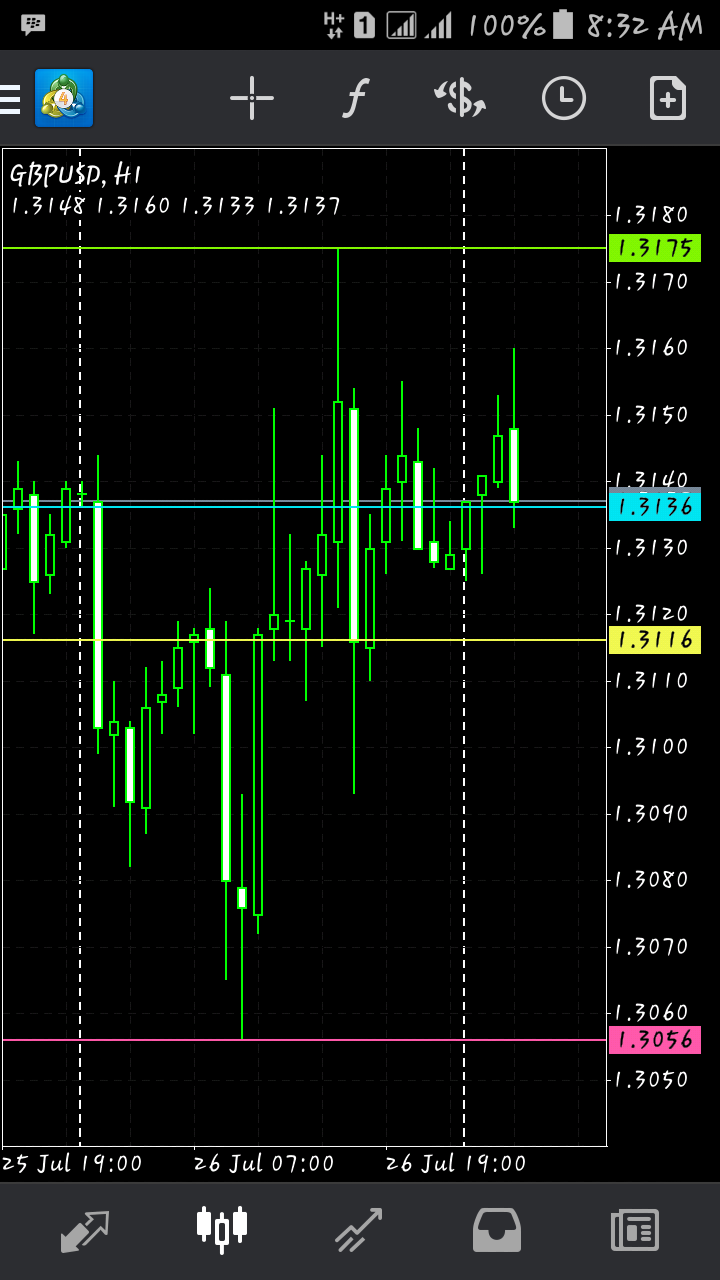This screenshot has width=720, height=1280.
Task: Select the yellow 1.3116 price level label
Action: 654,640
